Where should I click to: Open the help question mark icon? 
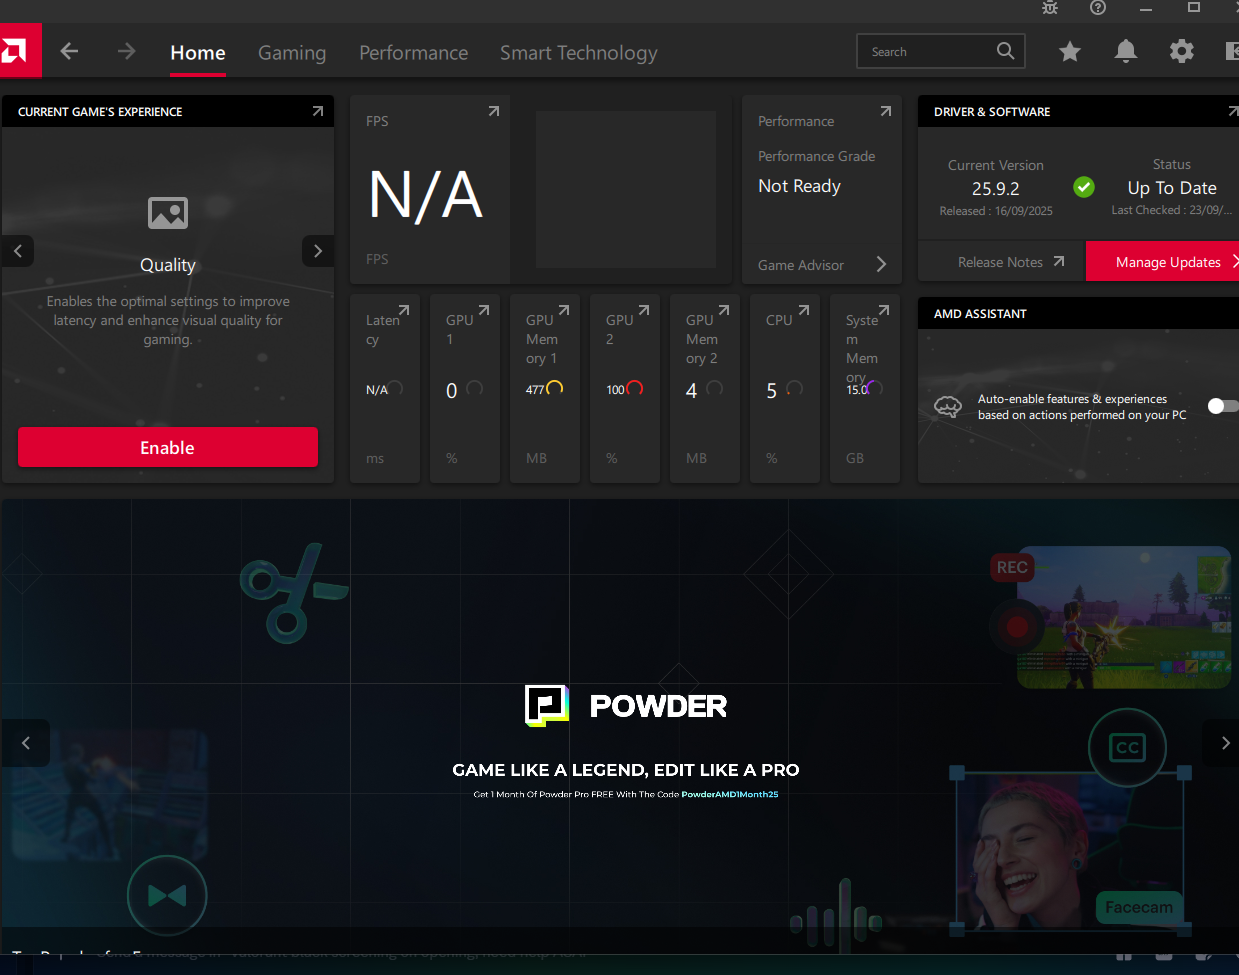pyautogui.click(x=1098, y=7)
